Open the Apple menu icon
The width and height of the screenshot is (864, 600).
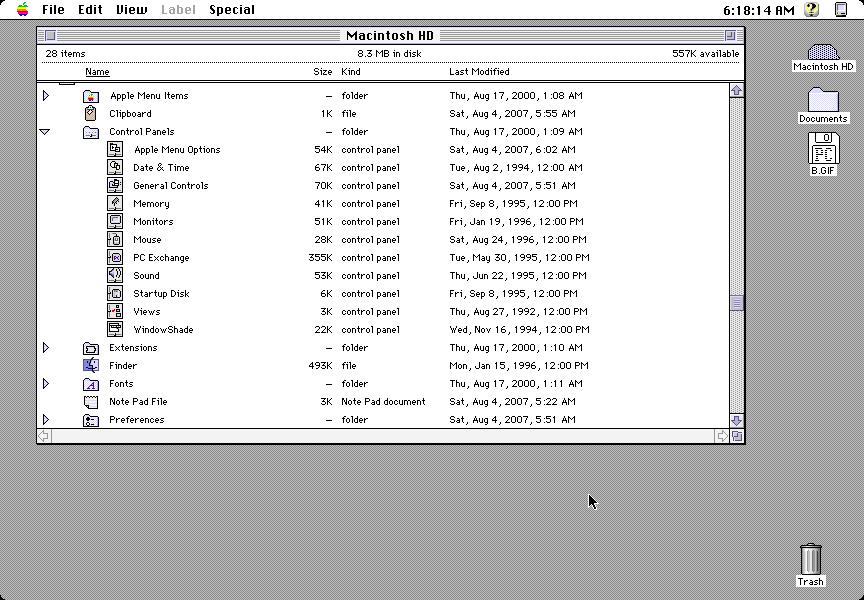tap(23, 9)
